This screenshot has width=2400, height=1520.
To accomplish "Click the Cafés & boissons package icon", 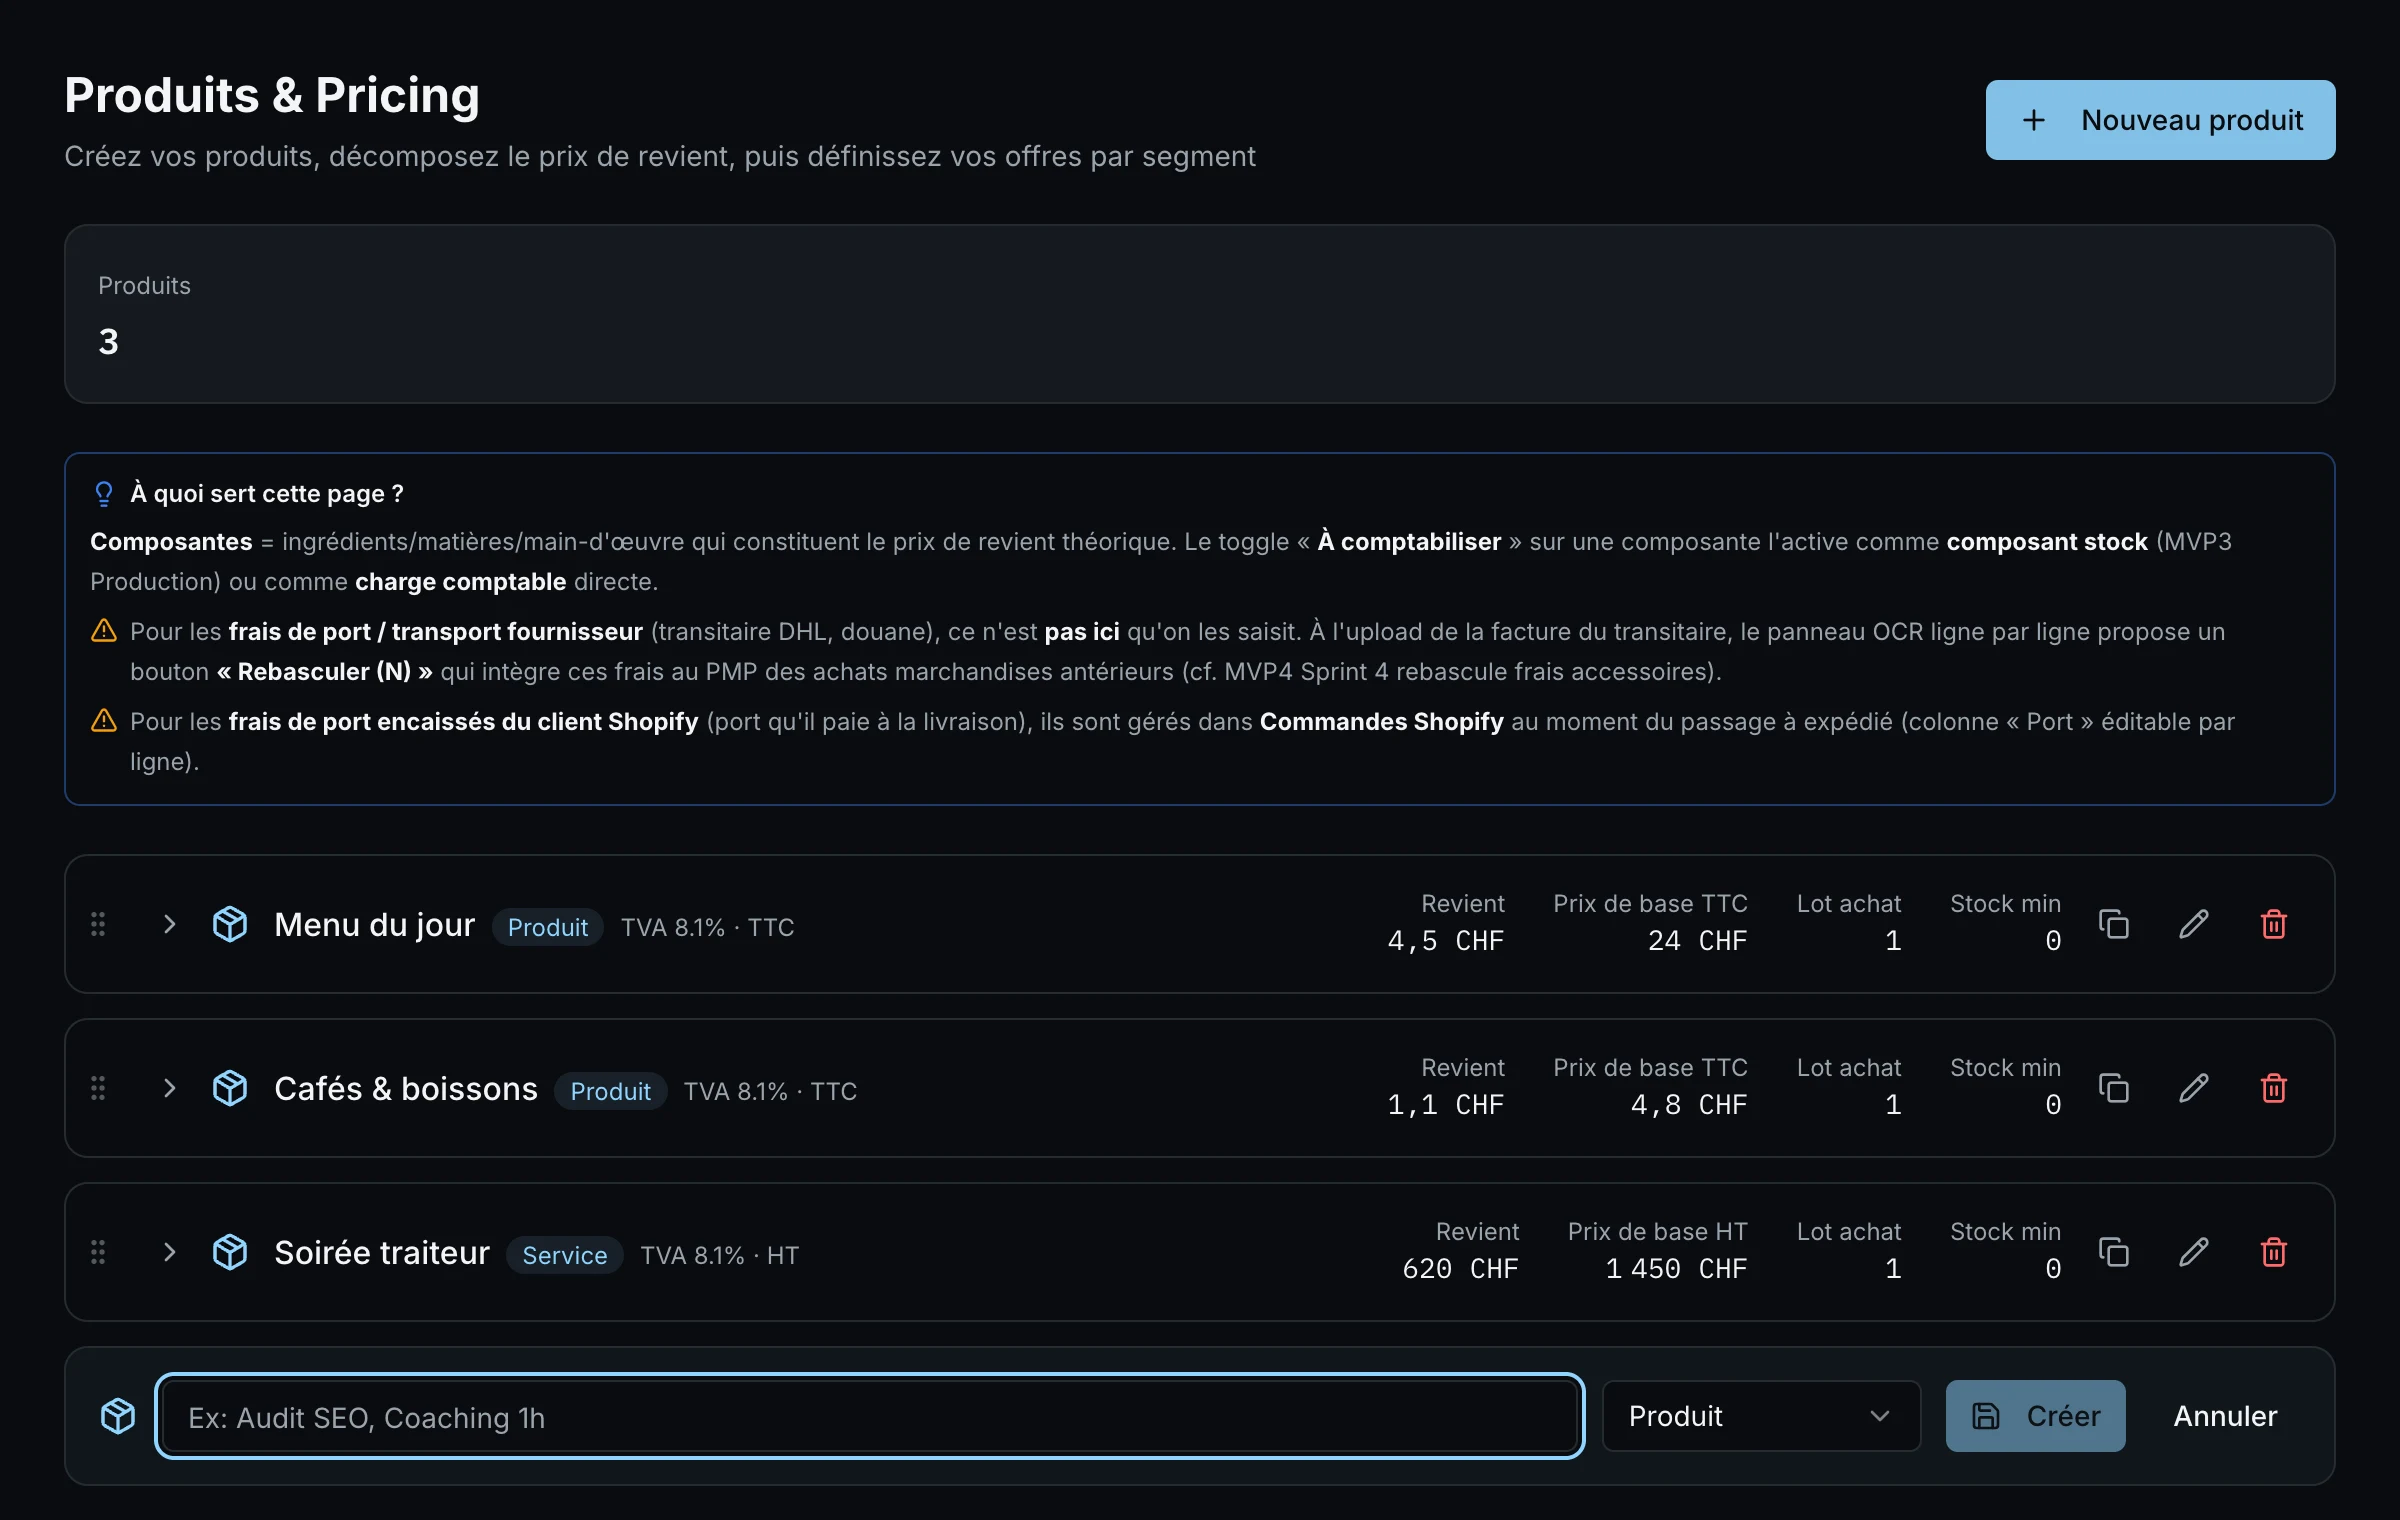I will click(230, 1088).
